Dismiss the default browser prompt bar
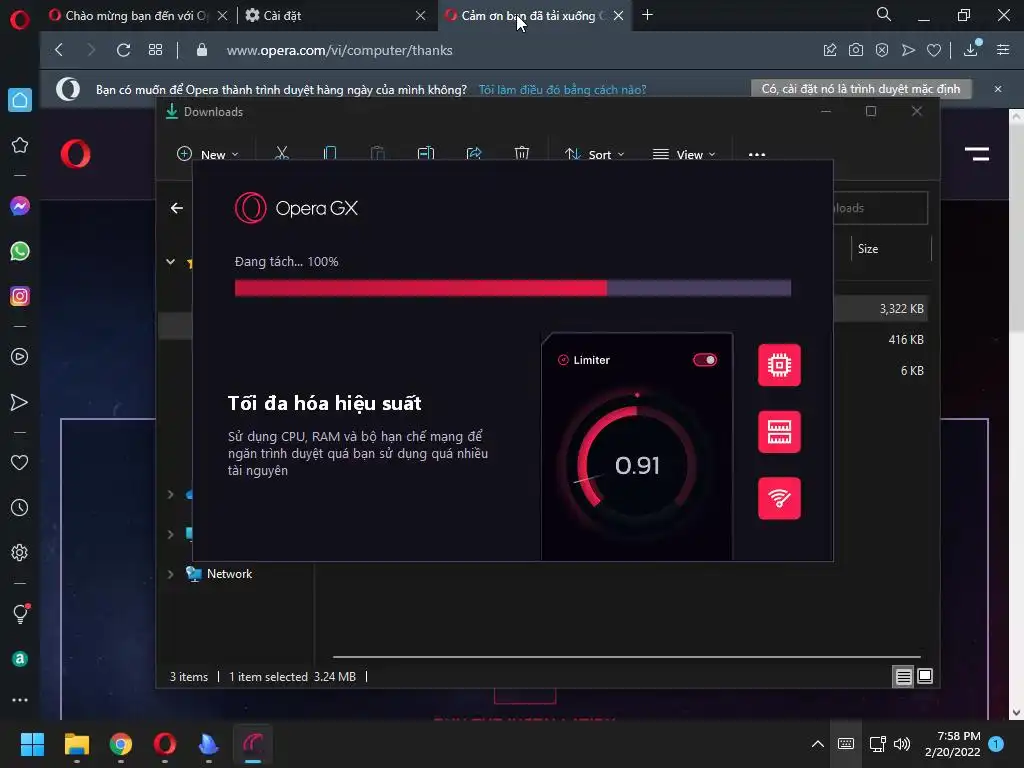The height and width of the screenshot is (768, 1024). [997, 89]
